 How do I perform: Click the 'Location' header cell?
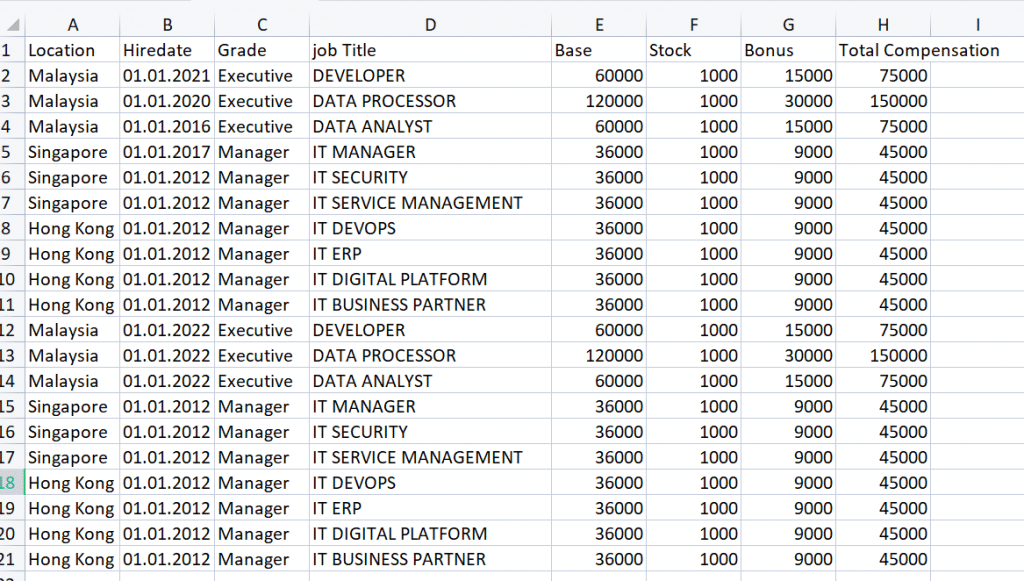[x=72, y=51]
